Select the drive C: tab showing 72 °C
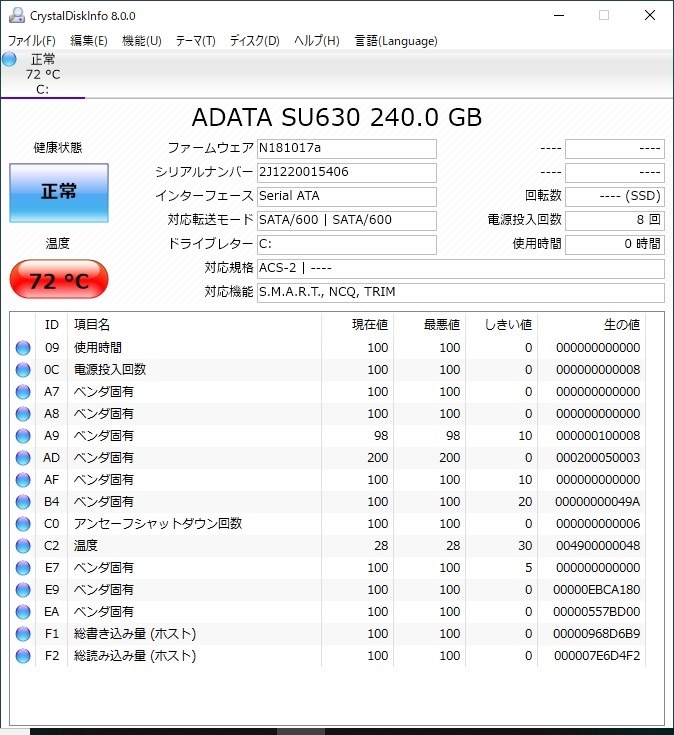The width and height of the screenshot is (674, 735). (43, 74)
